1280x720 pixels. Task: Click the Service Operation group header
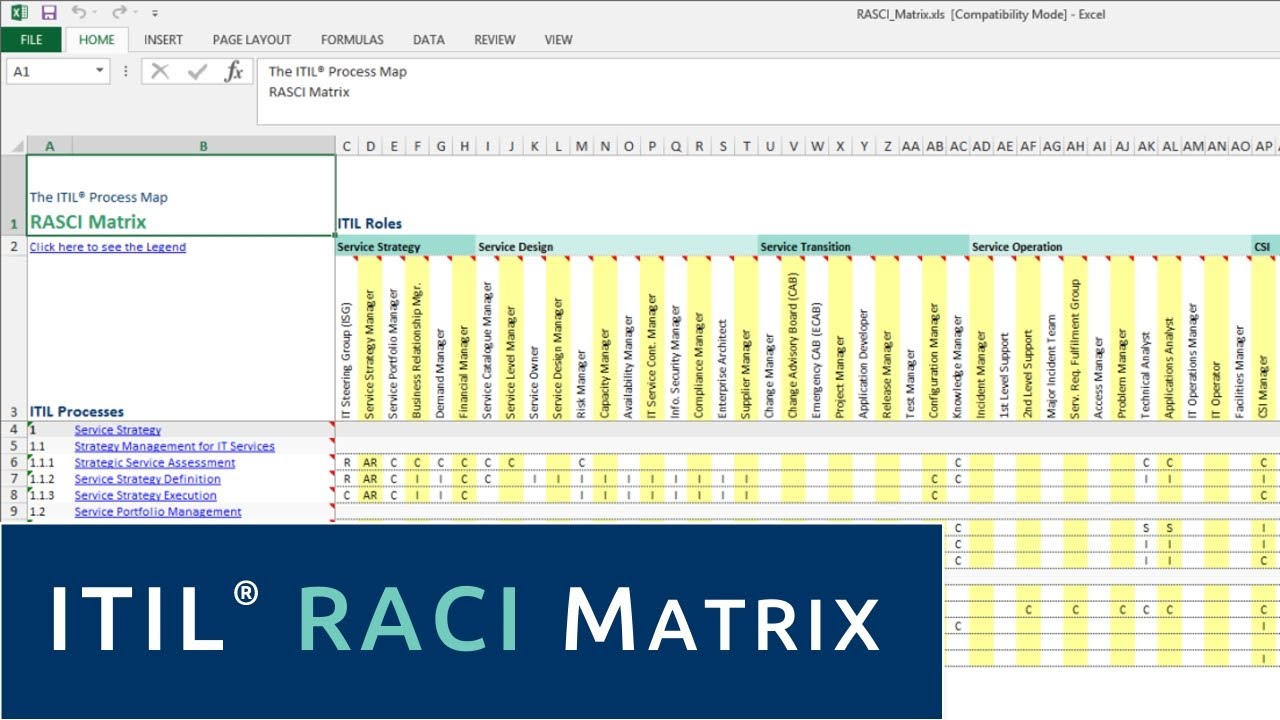[x=1110, y=247]
